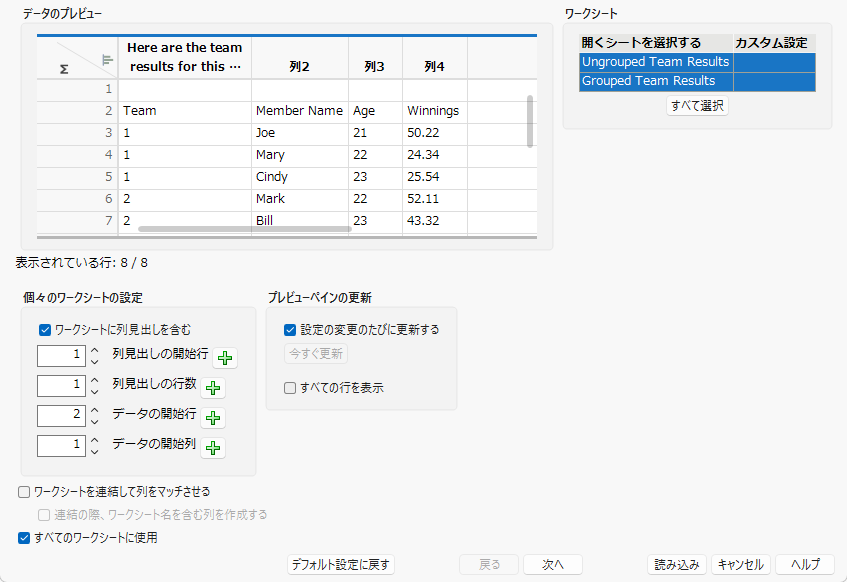Click the cell with value 50.22

pos(434,133)
